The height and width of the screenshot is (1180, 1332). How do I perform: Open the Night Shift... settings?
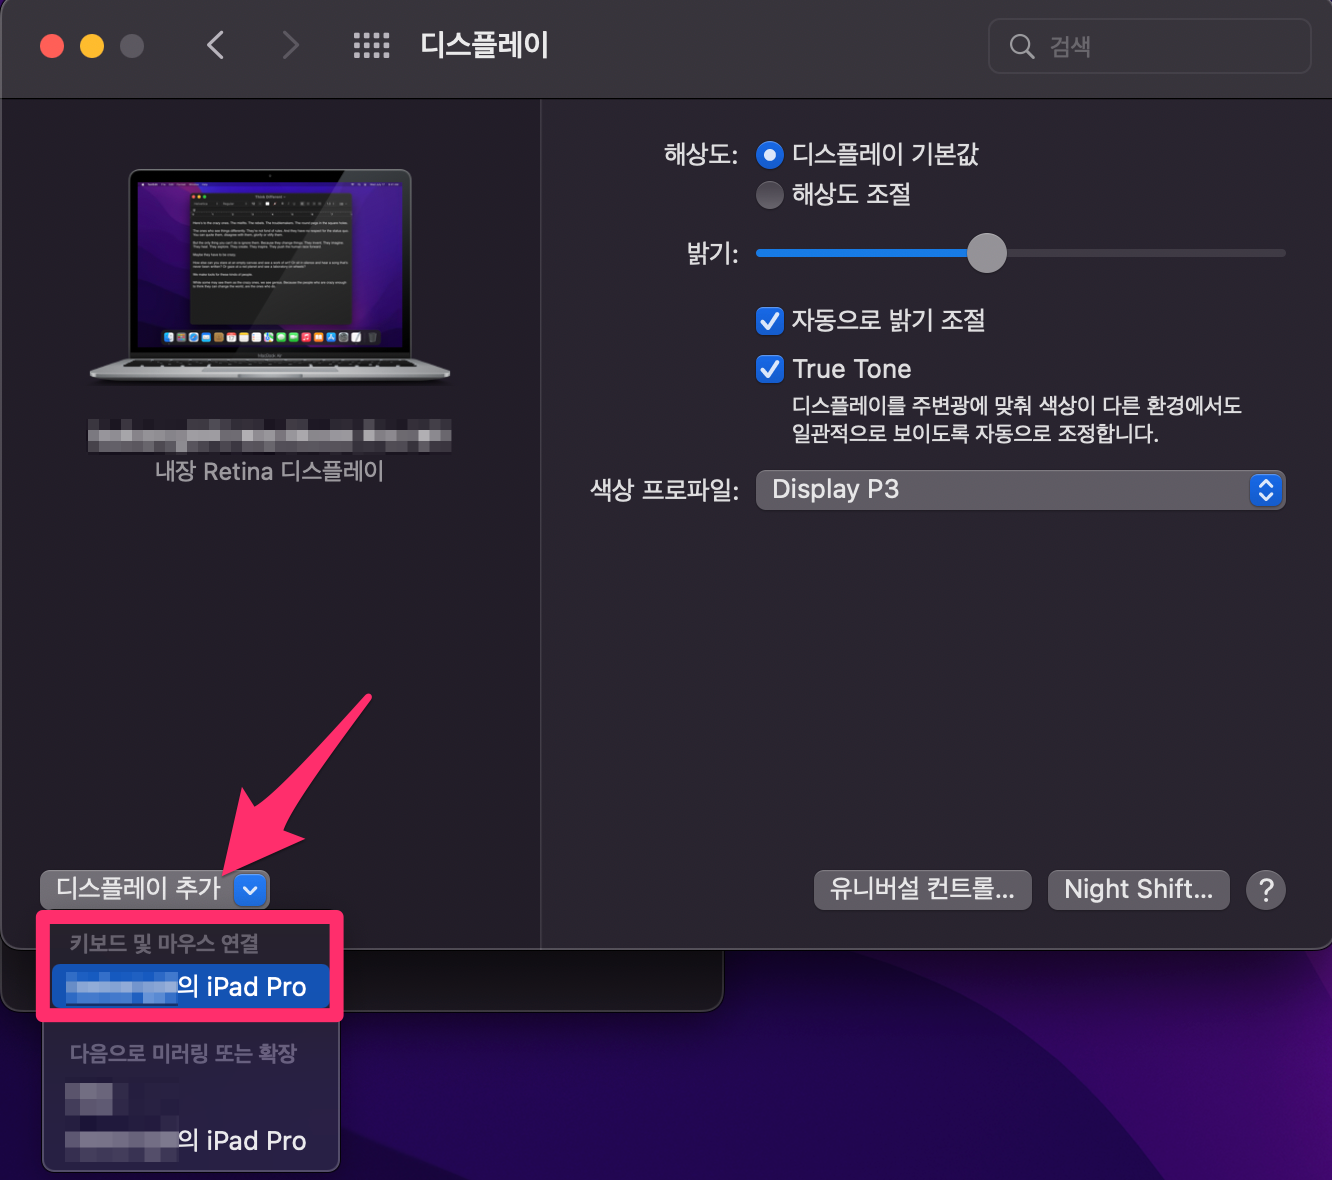[1138, 889]
